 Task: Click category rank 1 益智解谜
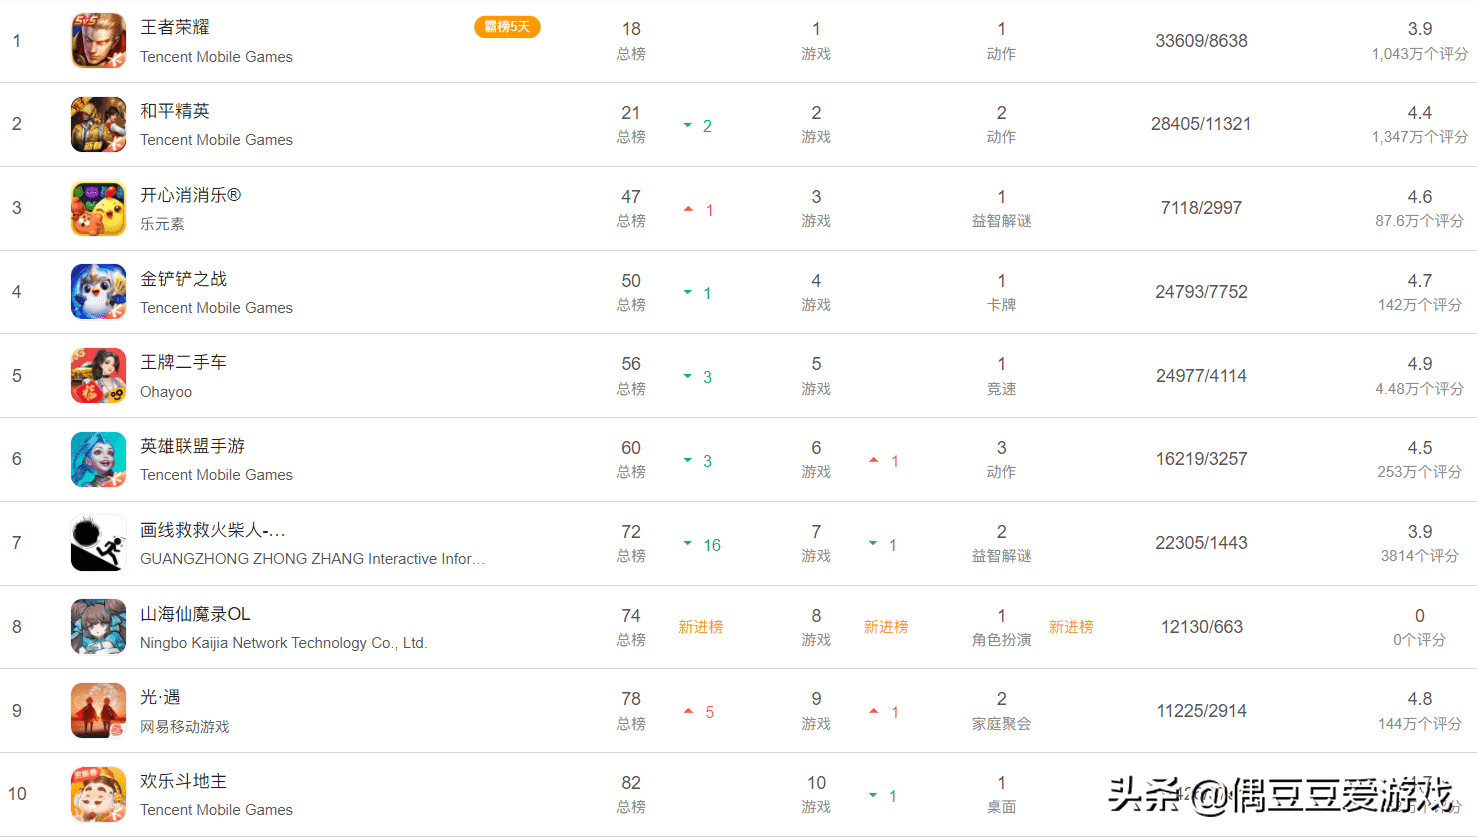pos(1001,208)
